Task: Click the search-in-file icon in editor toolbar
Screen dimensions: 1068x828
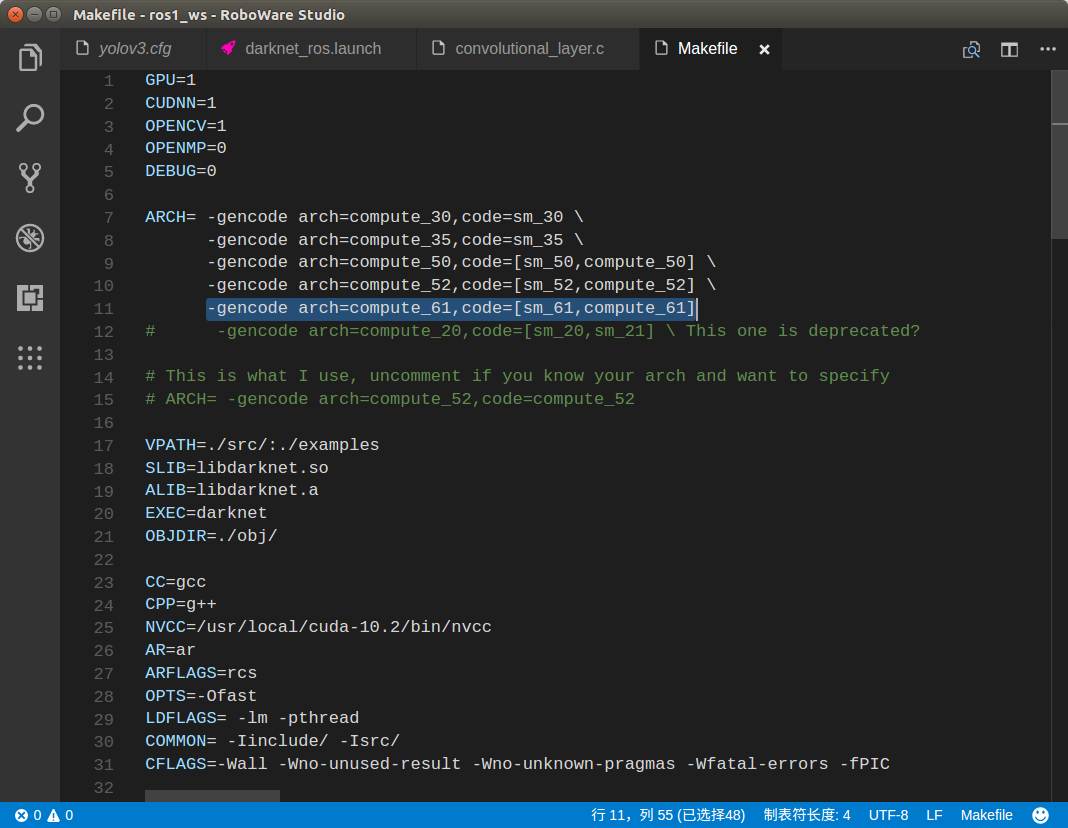Action: (971, 50)
